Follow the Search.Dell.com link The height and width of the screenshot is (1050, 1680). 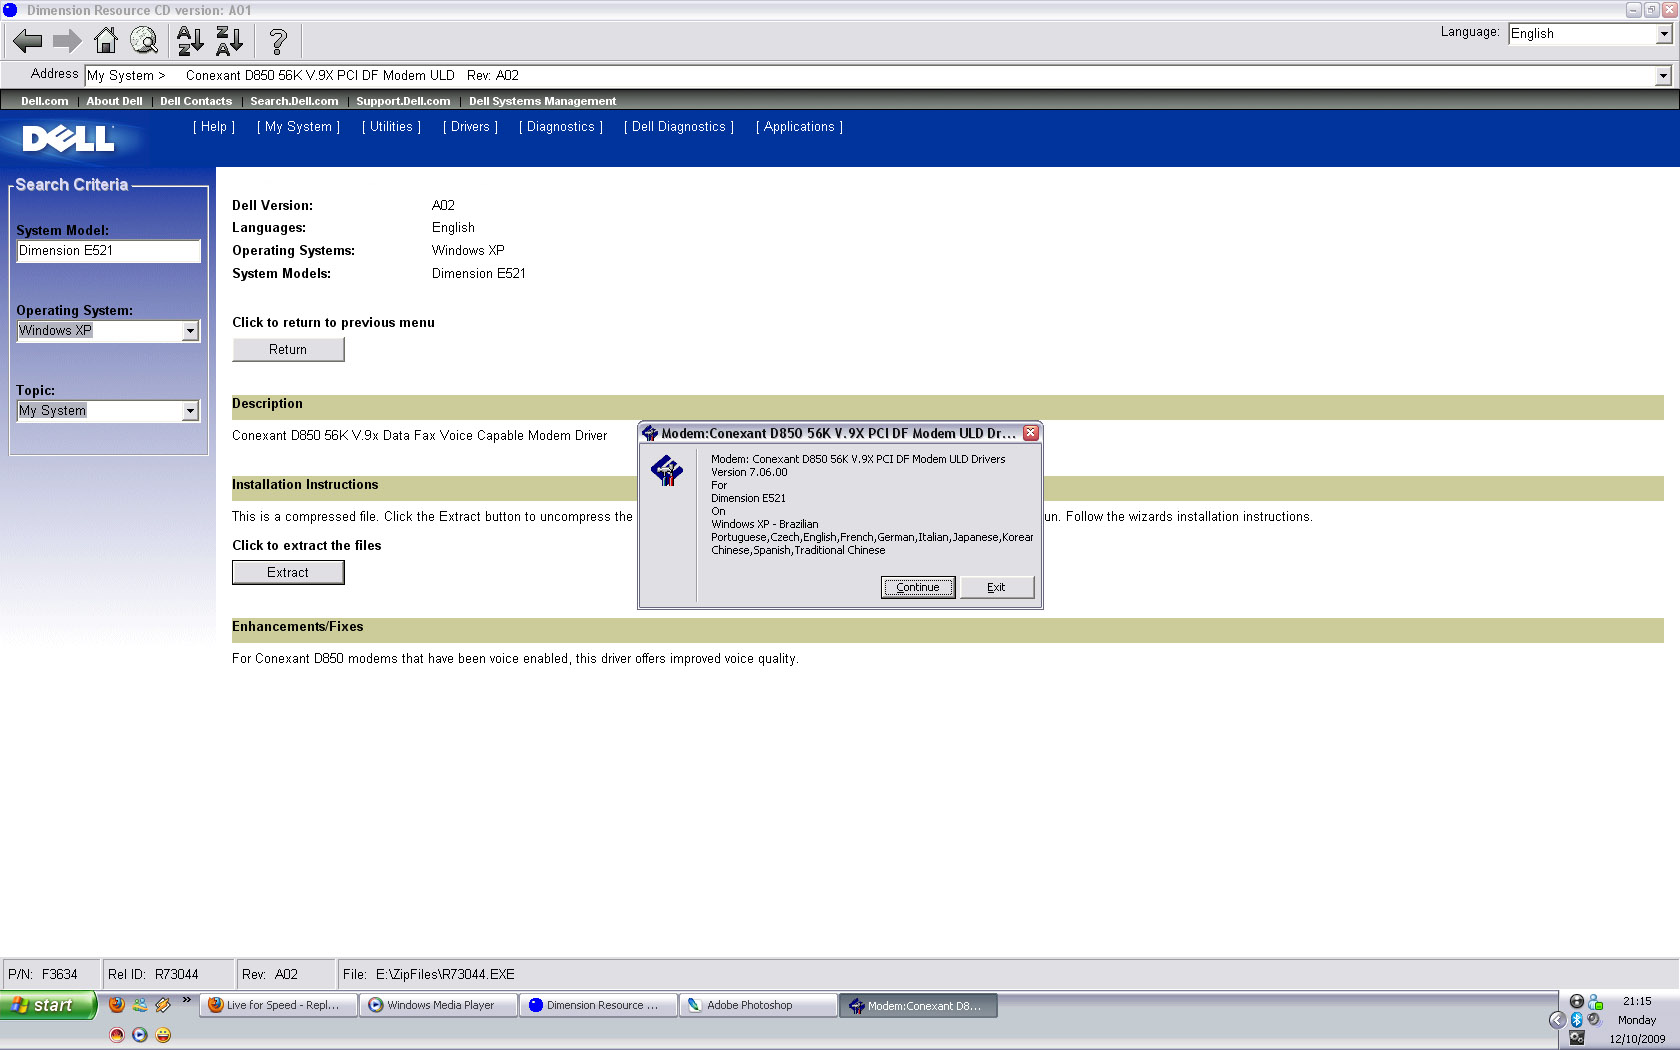[x=294, y=101]
